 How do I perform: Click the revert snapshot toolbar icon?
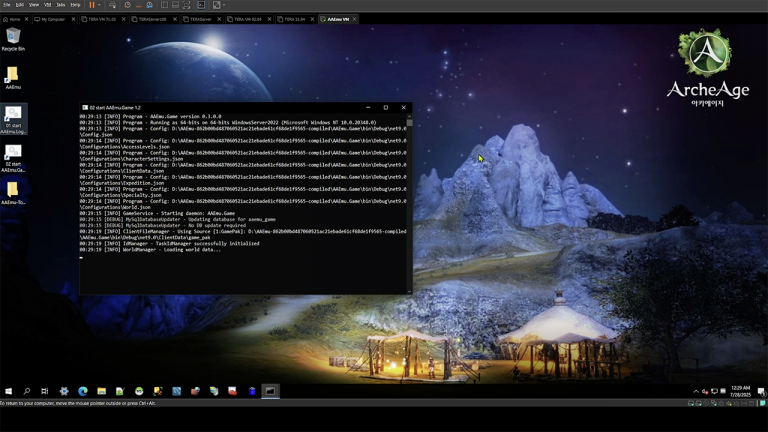click(x=138, y=5)
